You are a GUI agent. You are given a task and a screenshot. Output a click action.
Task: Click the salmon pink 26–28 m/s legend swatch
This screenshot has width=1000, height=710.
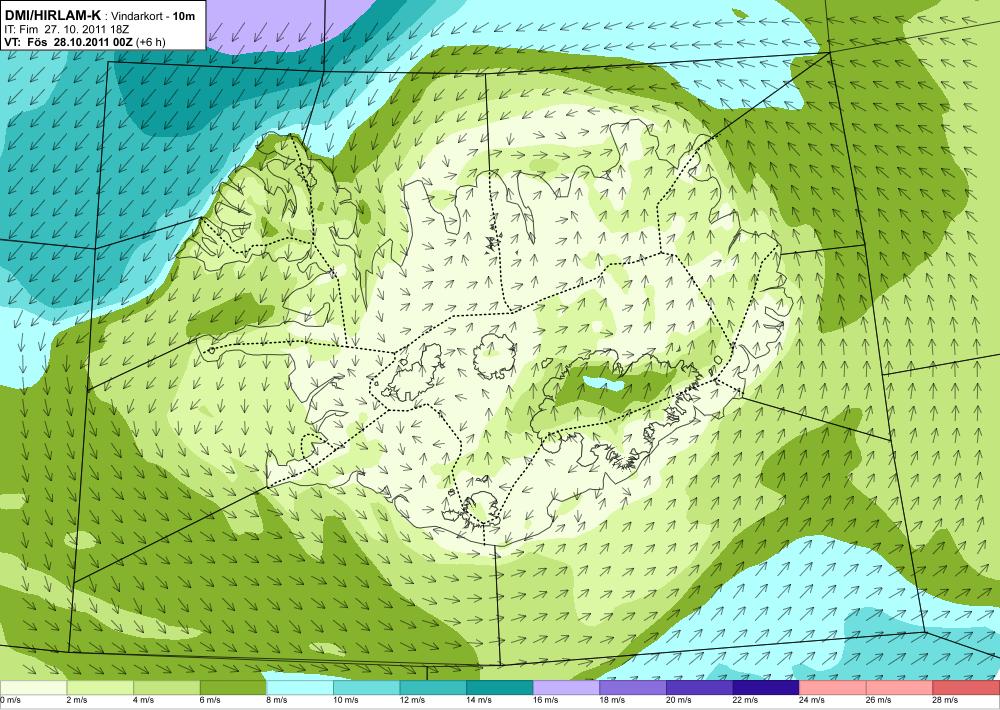[x=899, y=688]
